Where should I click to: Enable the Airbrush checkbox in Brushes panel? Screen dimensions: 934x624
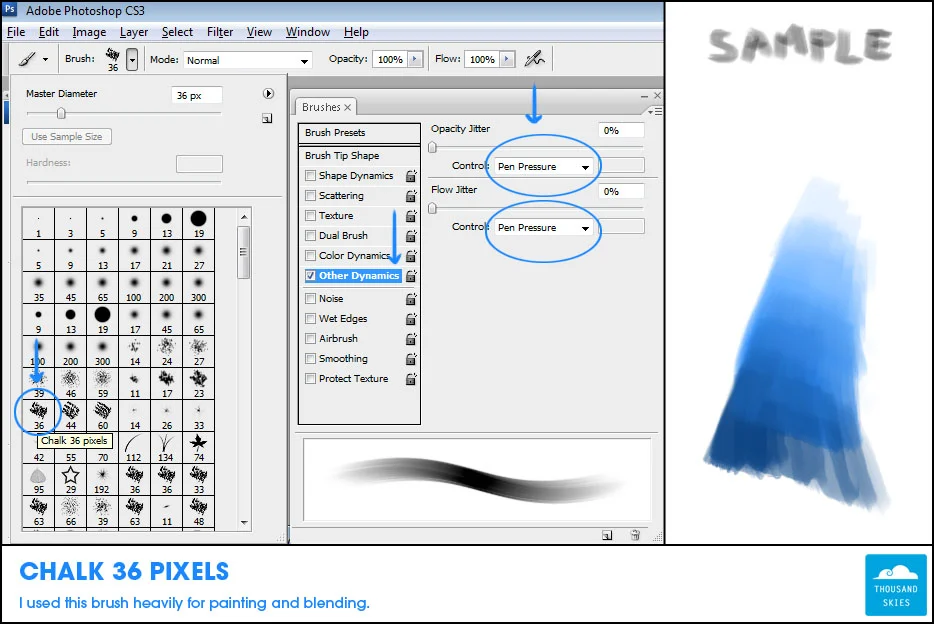point(310,338)
